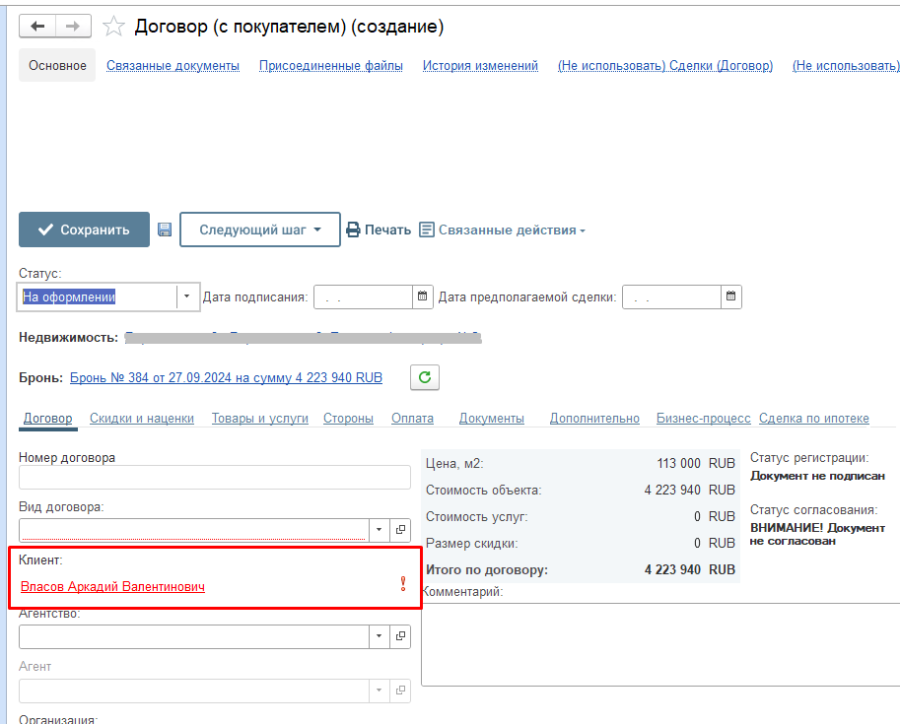Open calendar for Дата предполагаемой сделки
900x724 pixels.
click(731, 297)
